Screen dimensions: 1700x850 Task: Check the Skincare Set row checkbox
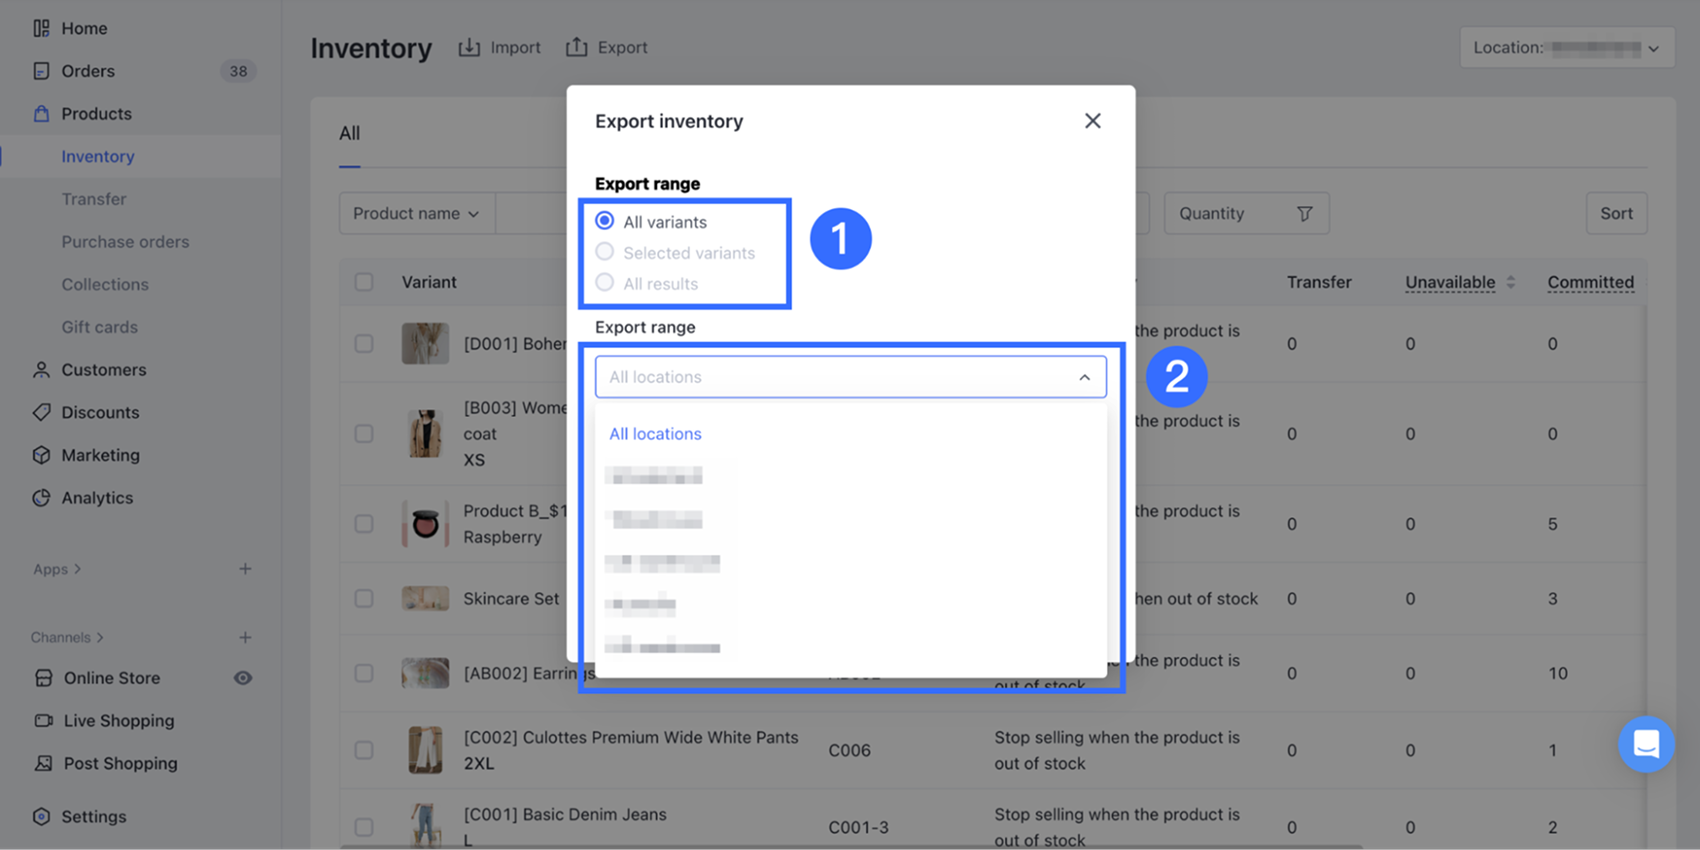click(x=364, y=599)
